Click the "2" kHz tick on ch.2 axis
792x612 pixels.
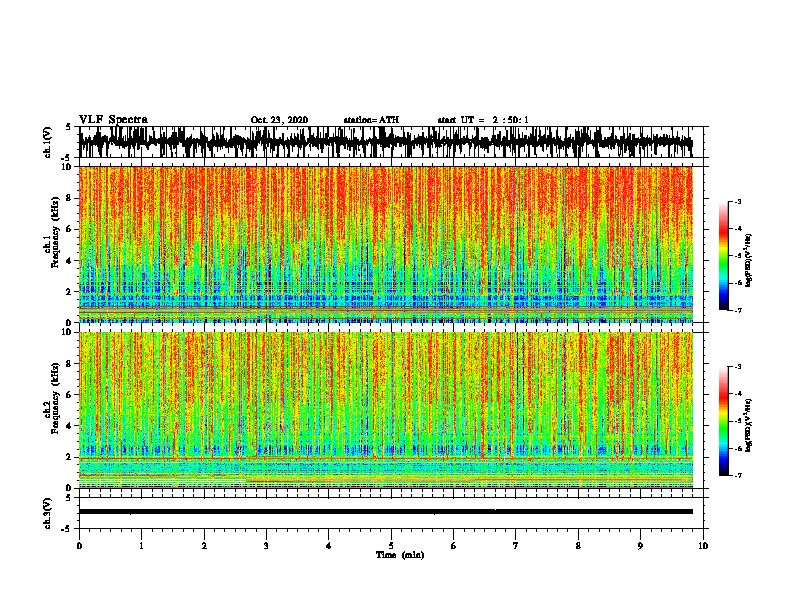(70, 457)
